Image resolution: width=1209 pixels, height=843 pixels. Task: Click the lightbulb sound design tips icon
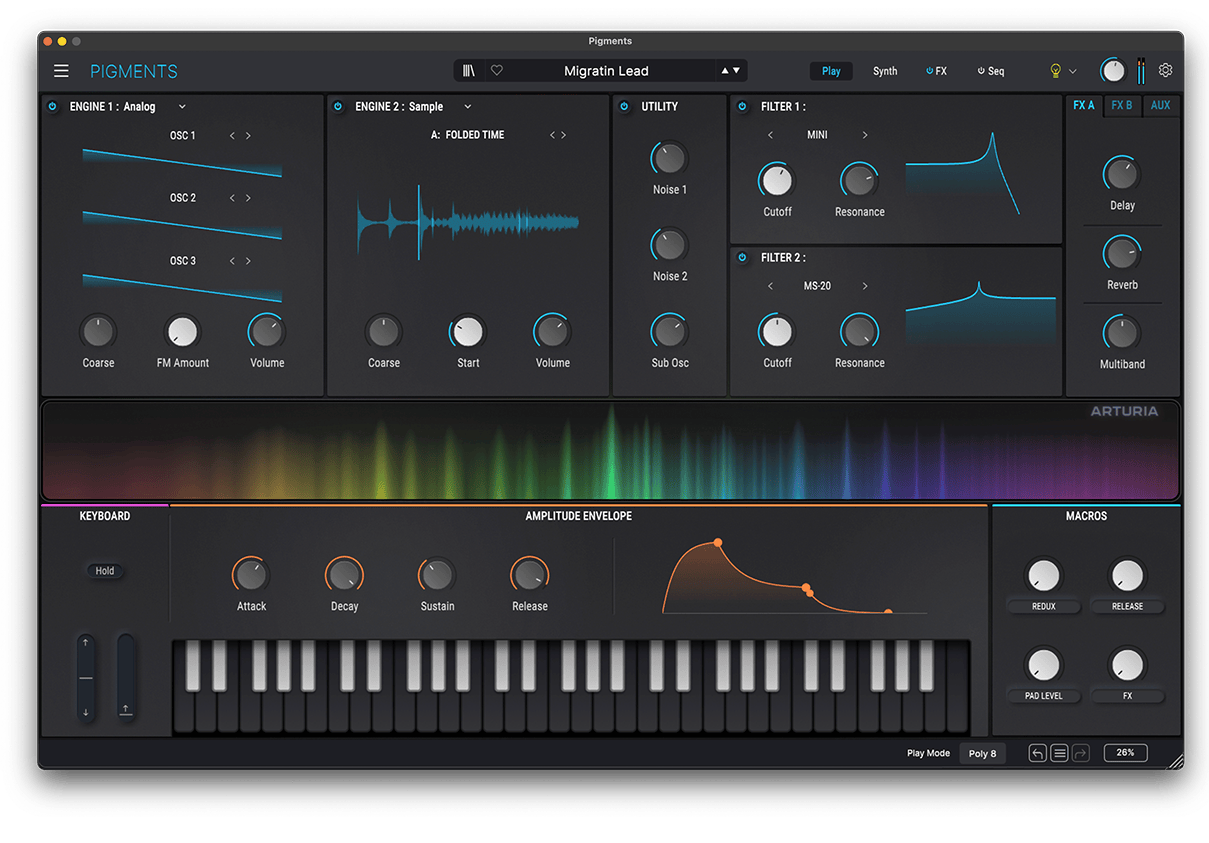tap(1054, 71)
